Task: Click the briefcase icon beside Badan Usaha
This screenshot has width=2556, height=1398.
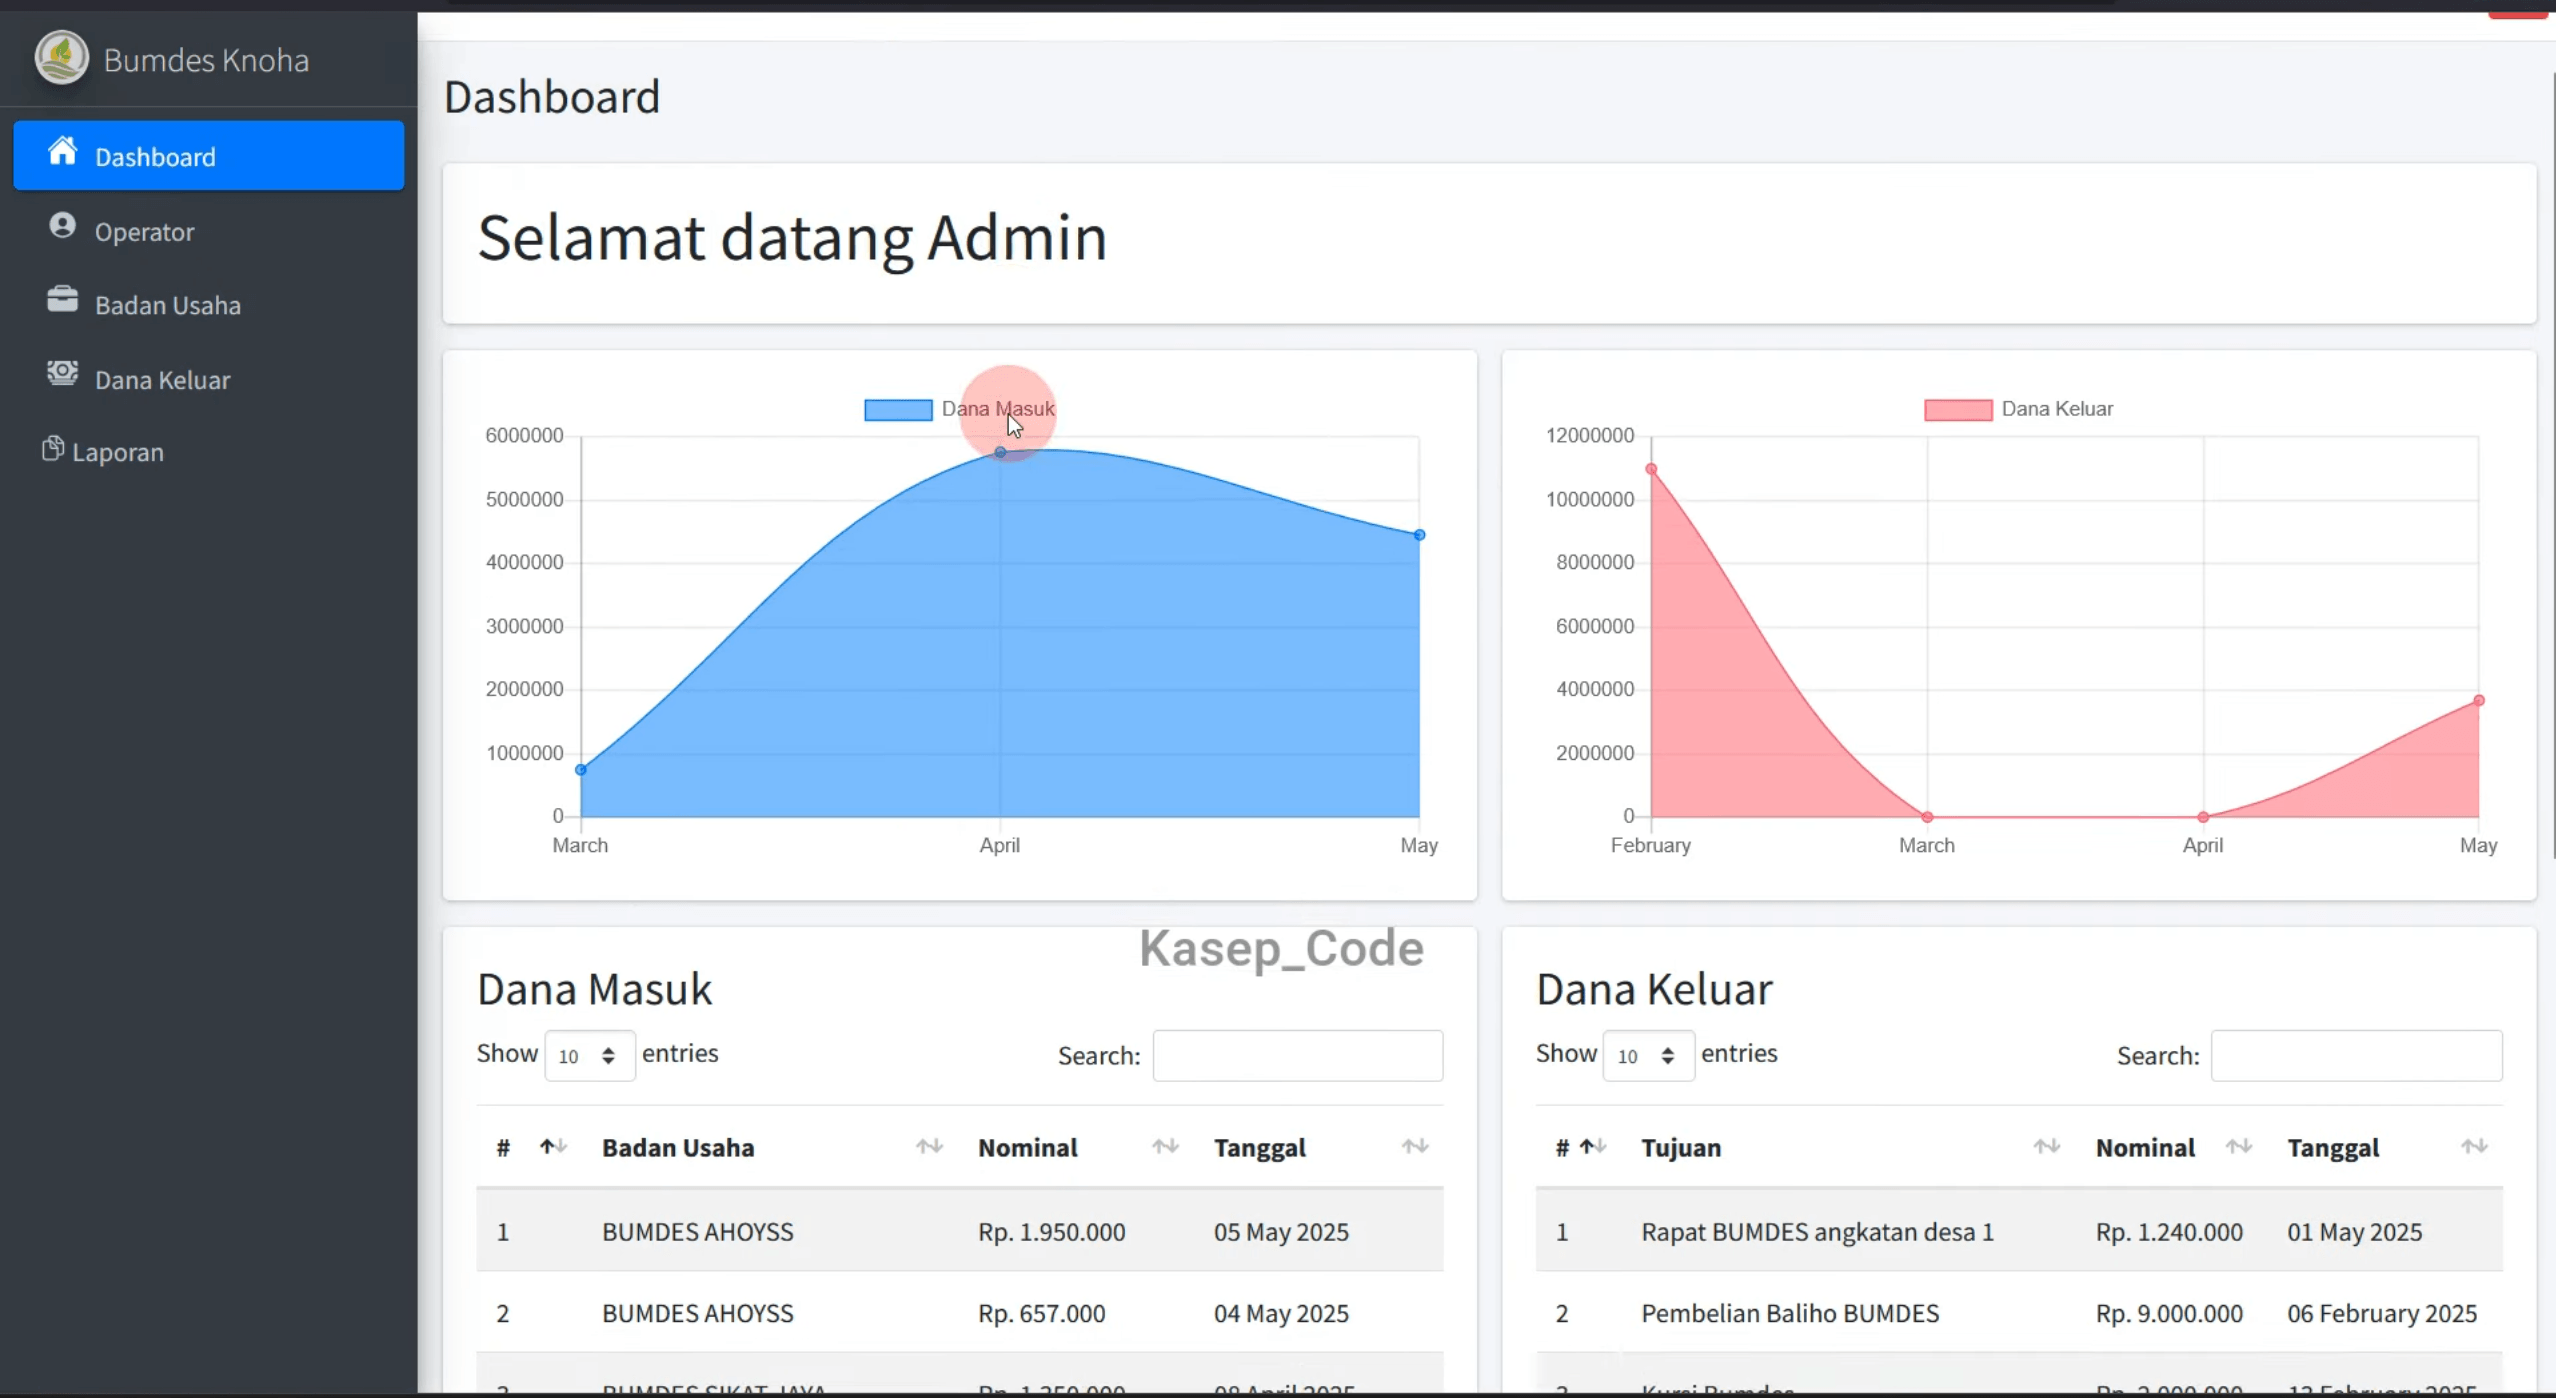Action: click(62, 299)
